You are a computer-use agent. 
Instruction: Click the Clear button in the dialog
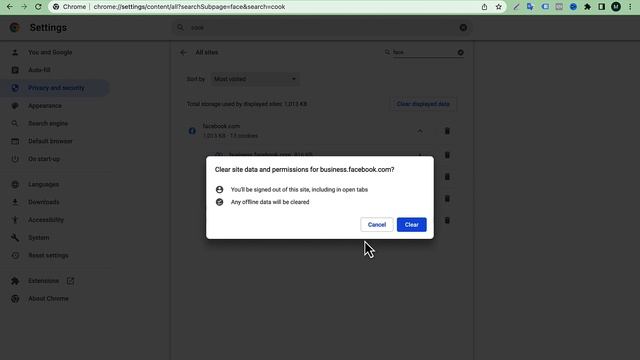click(411, 224)
